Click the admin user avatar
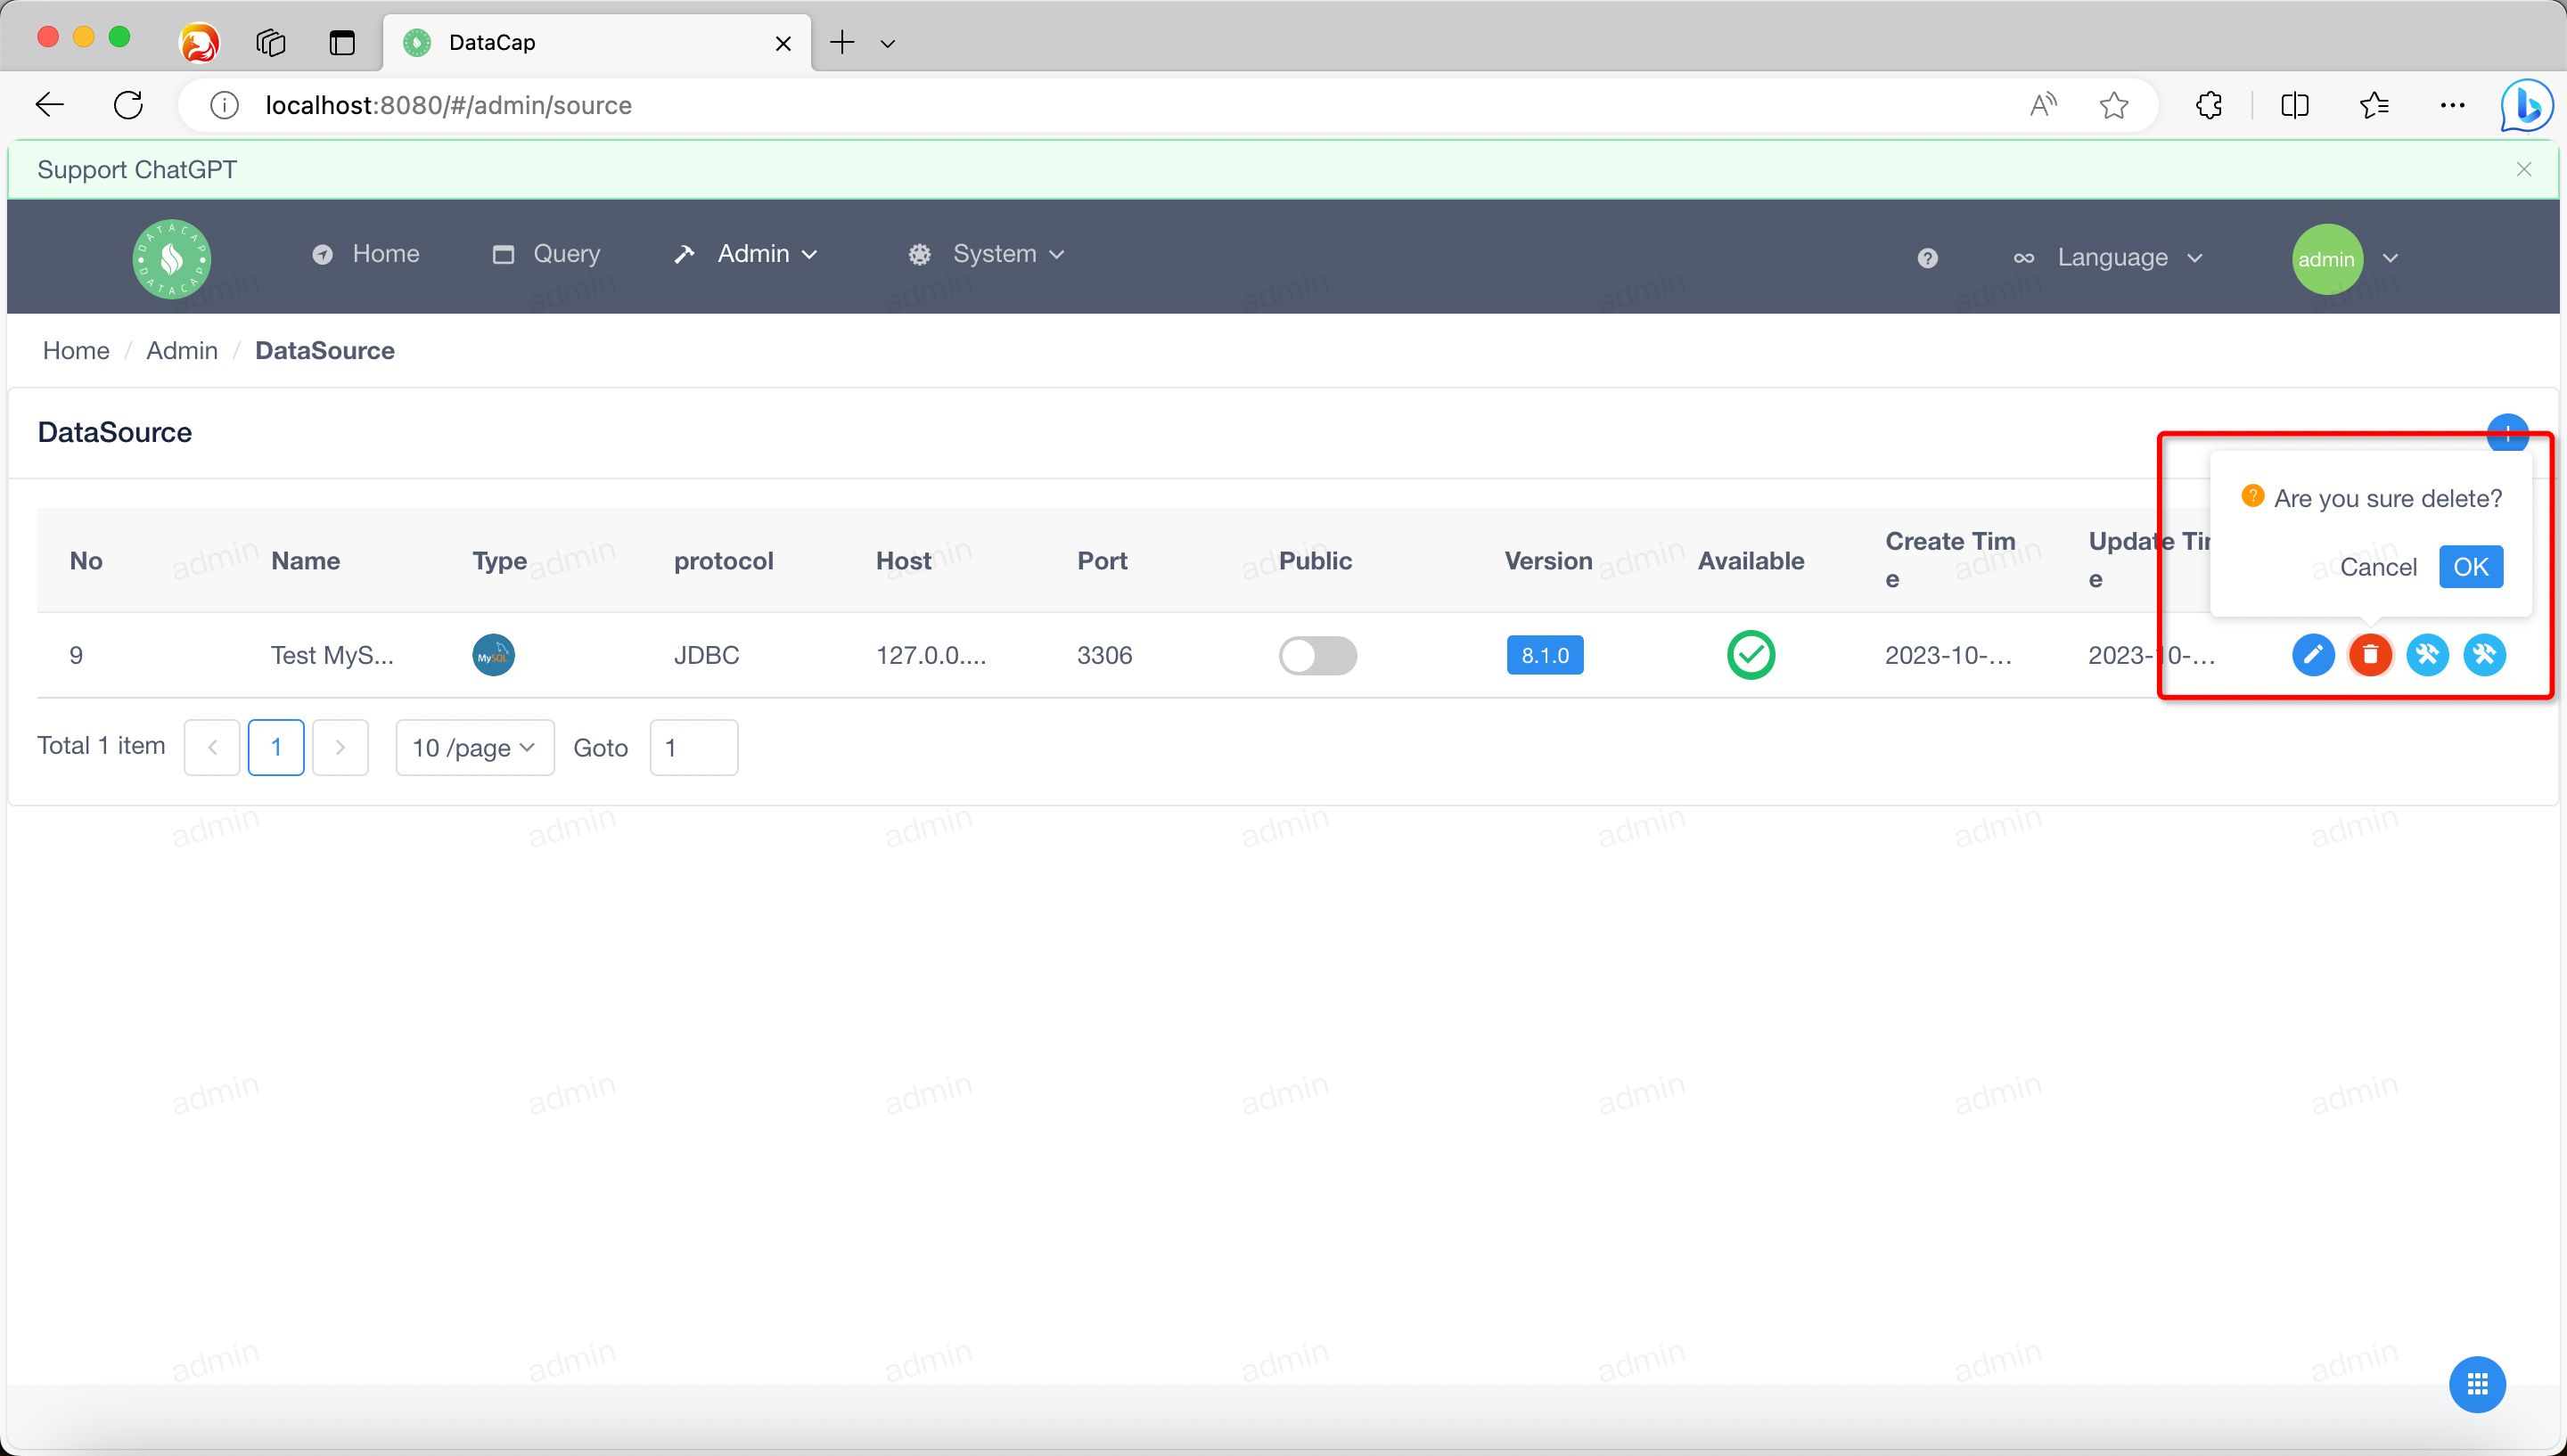 (2327, 259)
